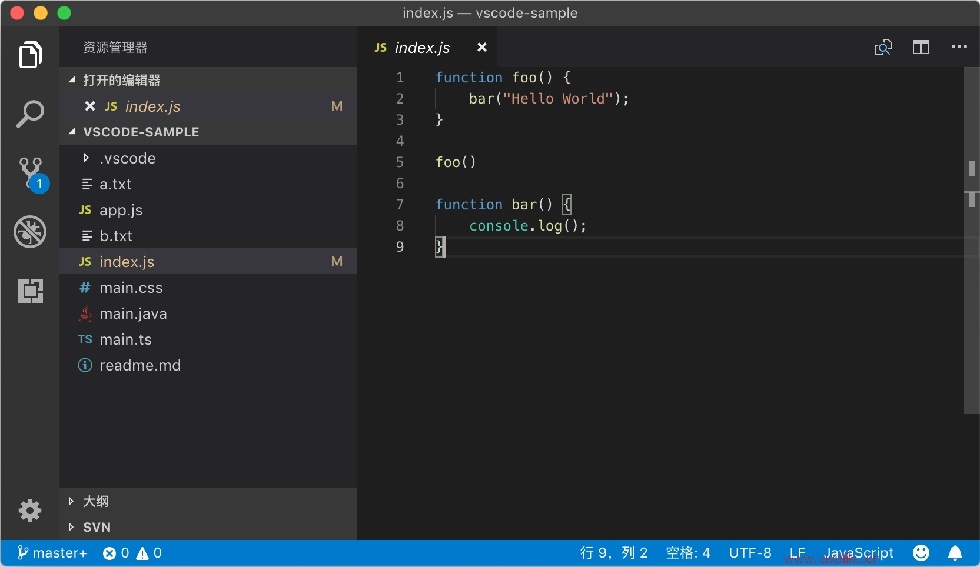Change language mode via JavaScript status item
This screenshot has width=980, height=567.
[x=859, y=553]
